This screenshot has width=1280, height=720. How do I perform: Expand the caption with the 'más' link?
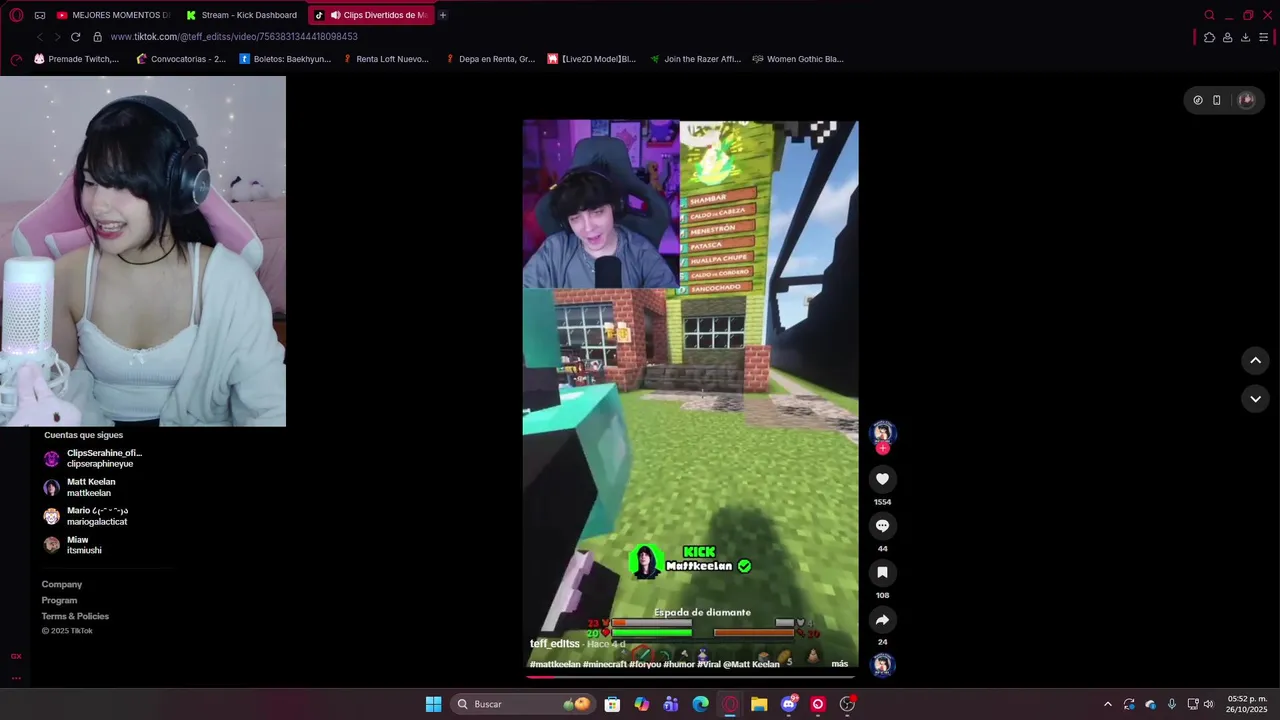coord(839,664)
